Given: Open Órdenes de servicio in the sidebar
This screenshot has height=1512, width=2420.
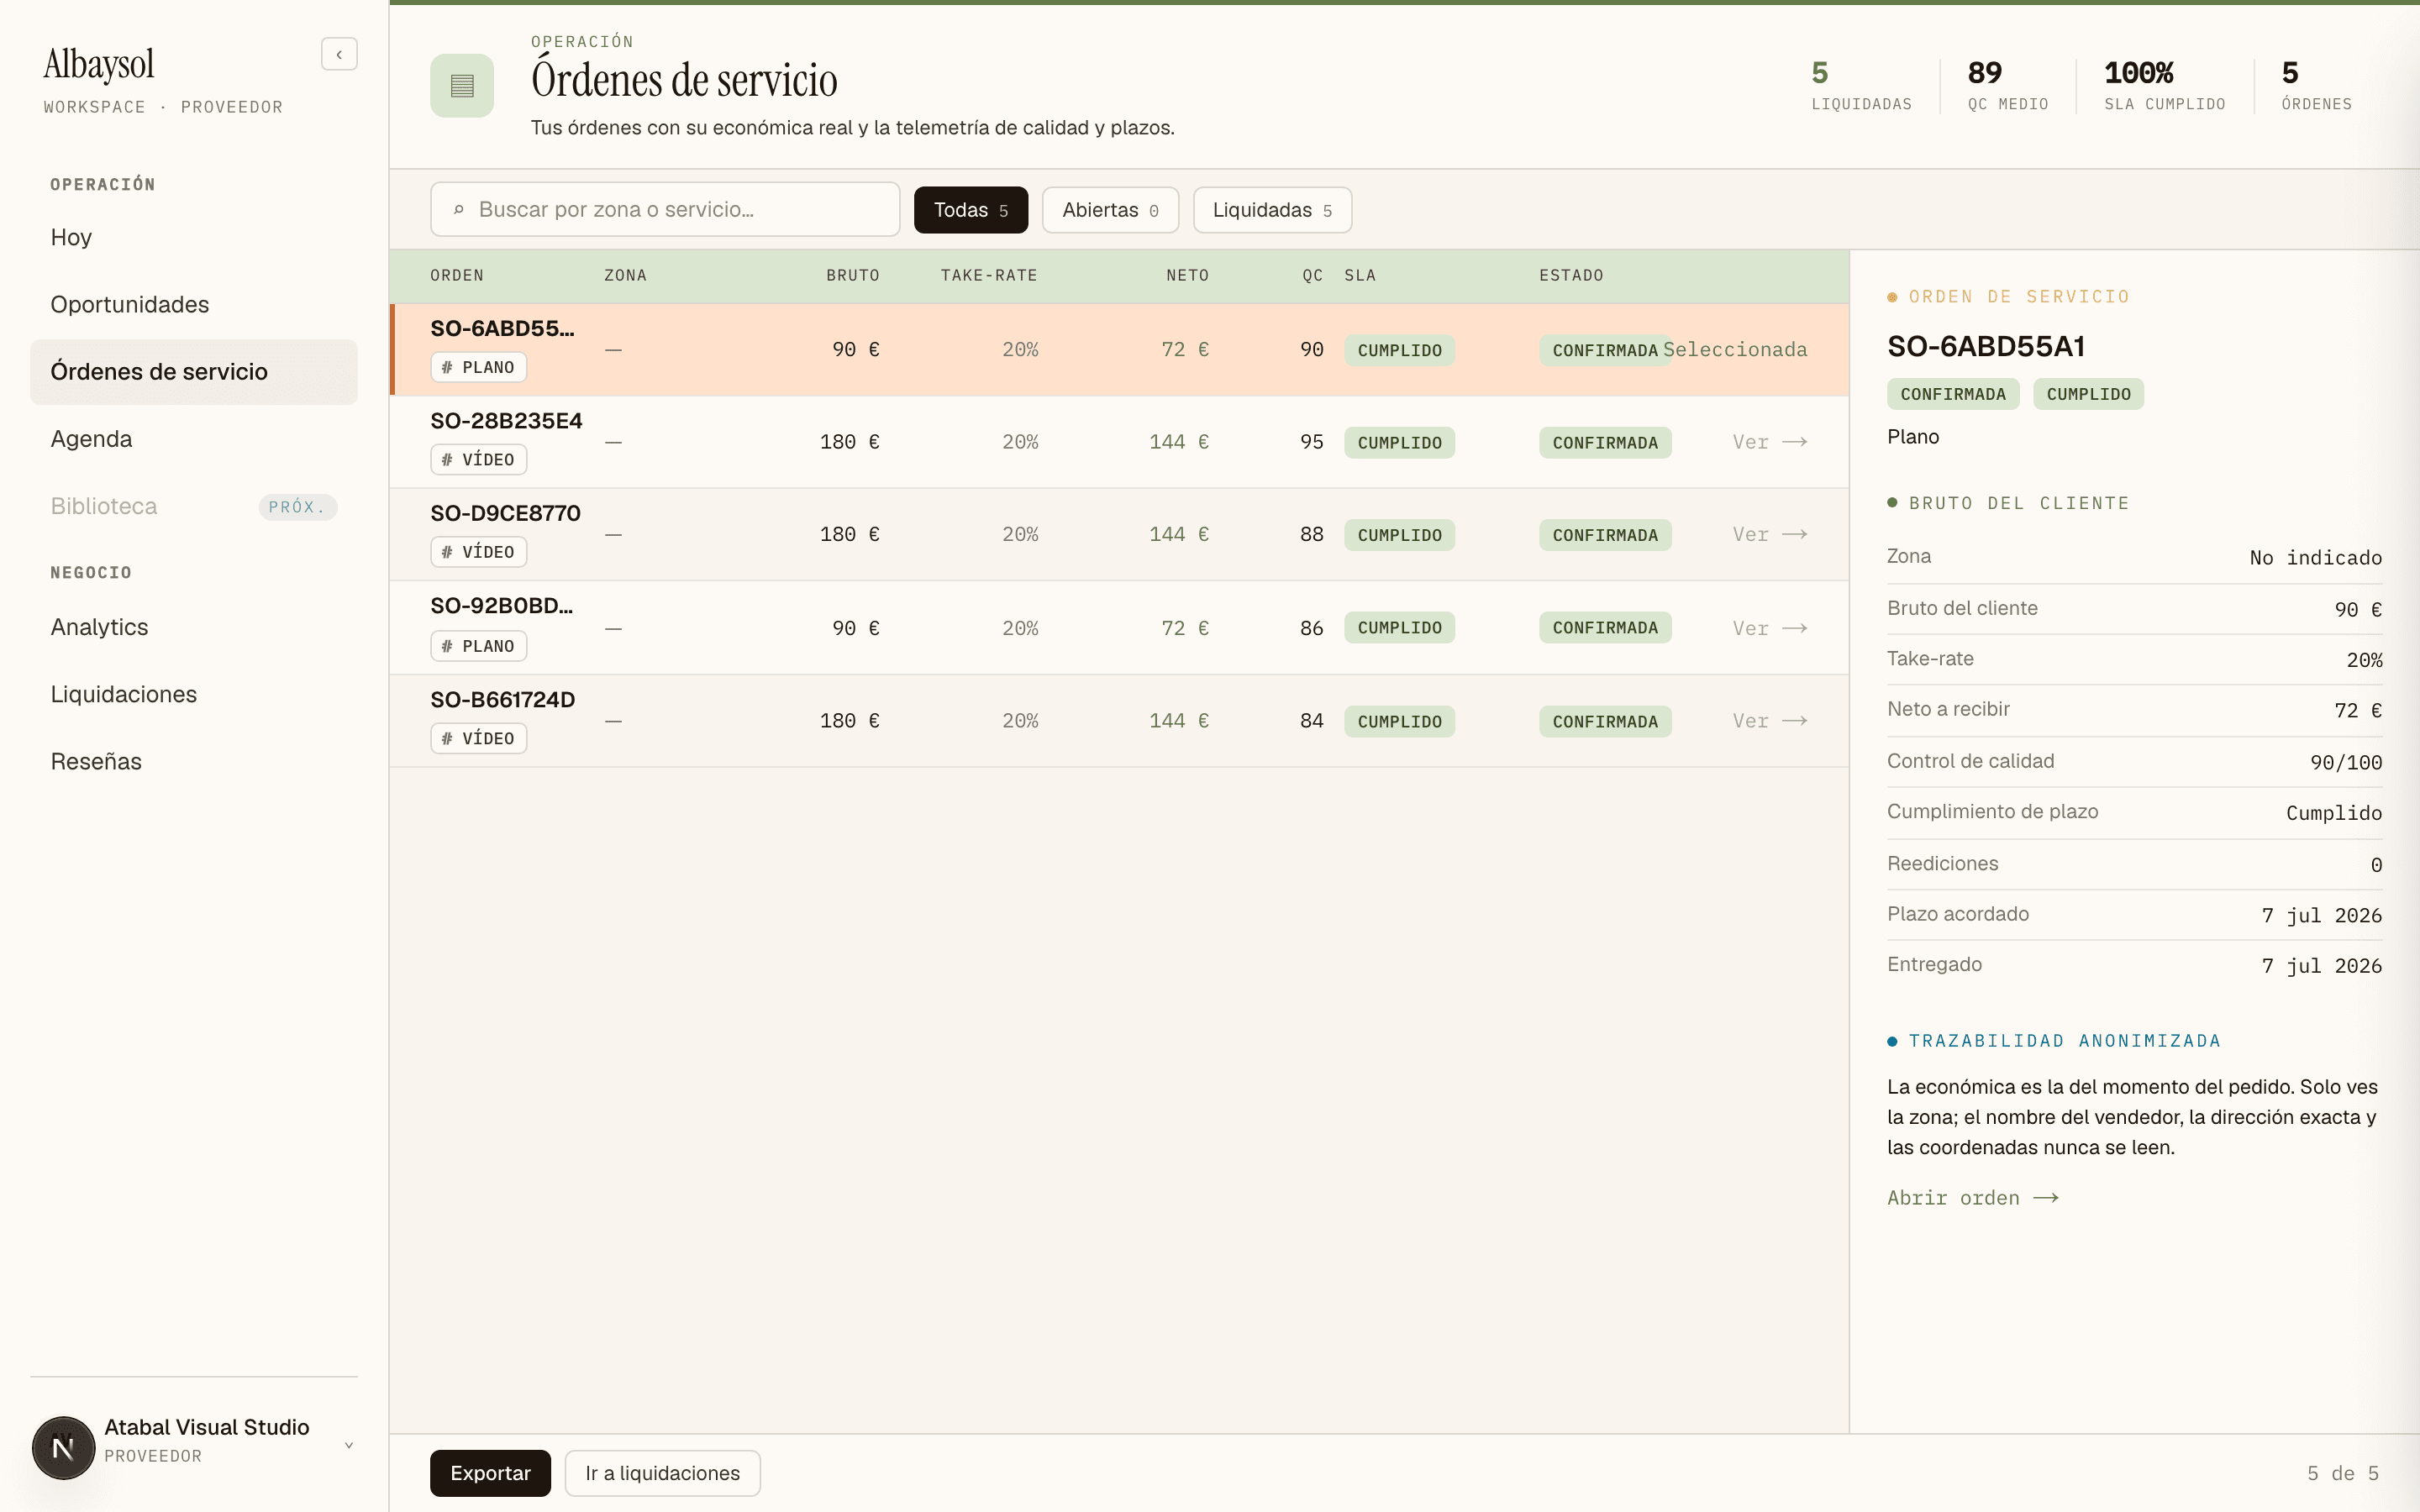Looking at the screenshot, I should [x=194, y=372].
